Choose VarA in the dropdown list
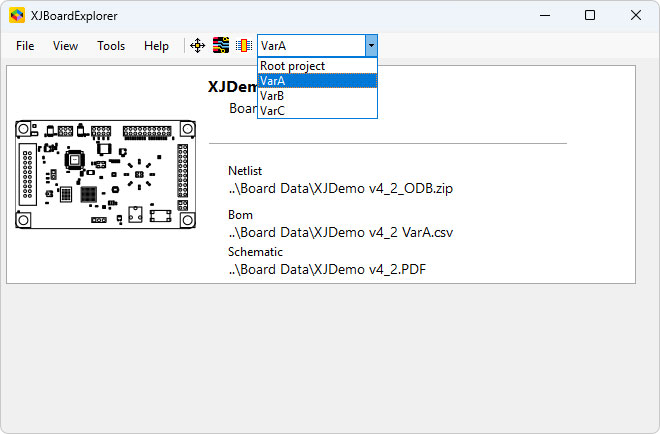Screen dimensions: 660x434 click(317, 80)
